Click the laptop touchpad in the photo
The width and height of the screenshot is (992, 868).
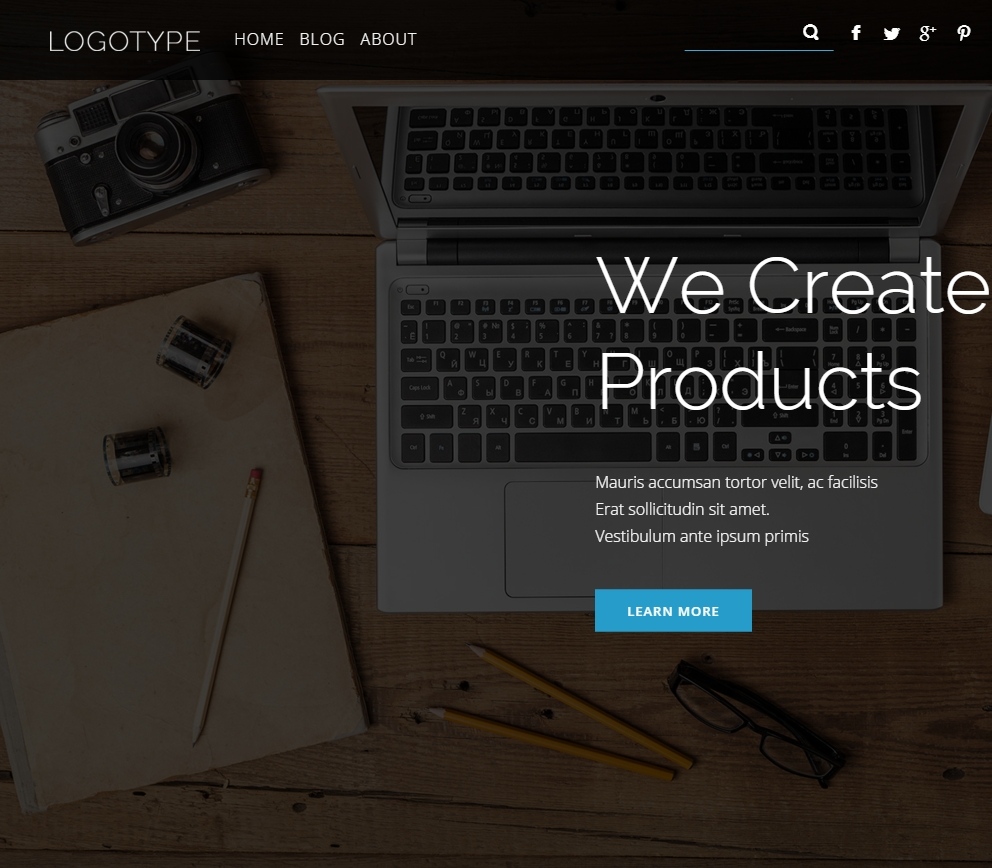(549, 539)
